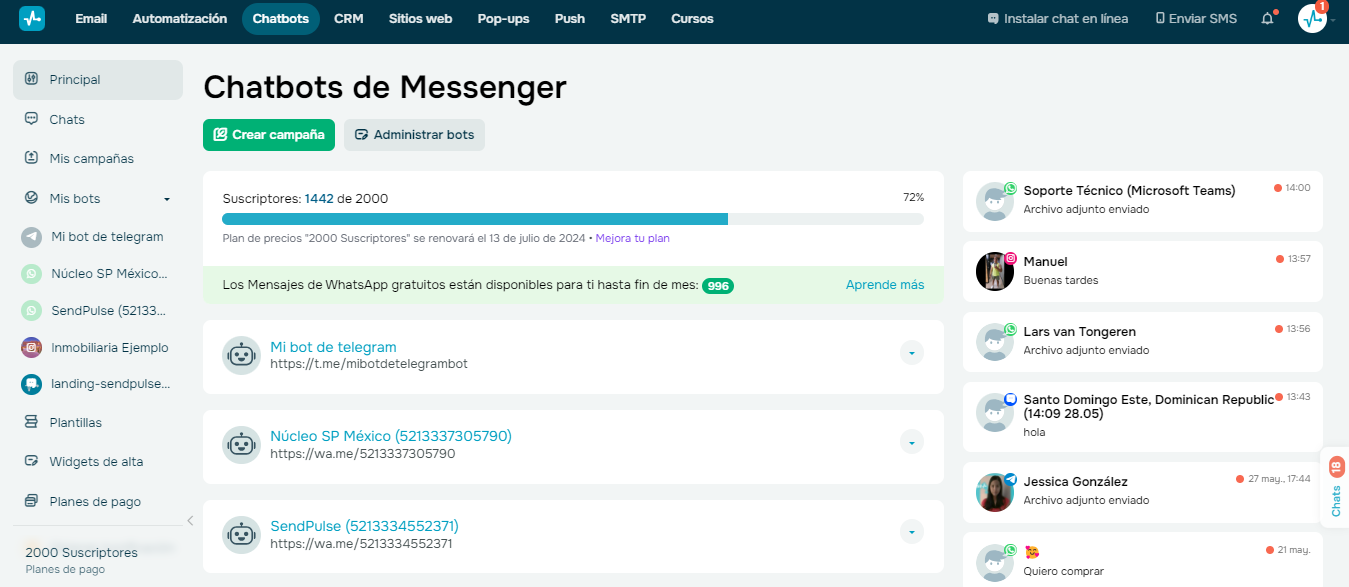Click the WhatsApp icon beside SendPulse (52133...
1349x587 pixels.
tap(32, 311)
